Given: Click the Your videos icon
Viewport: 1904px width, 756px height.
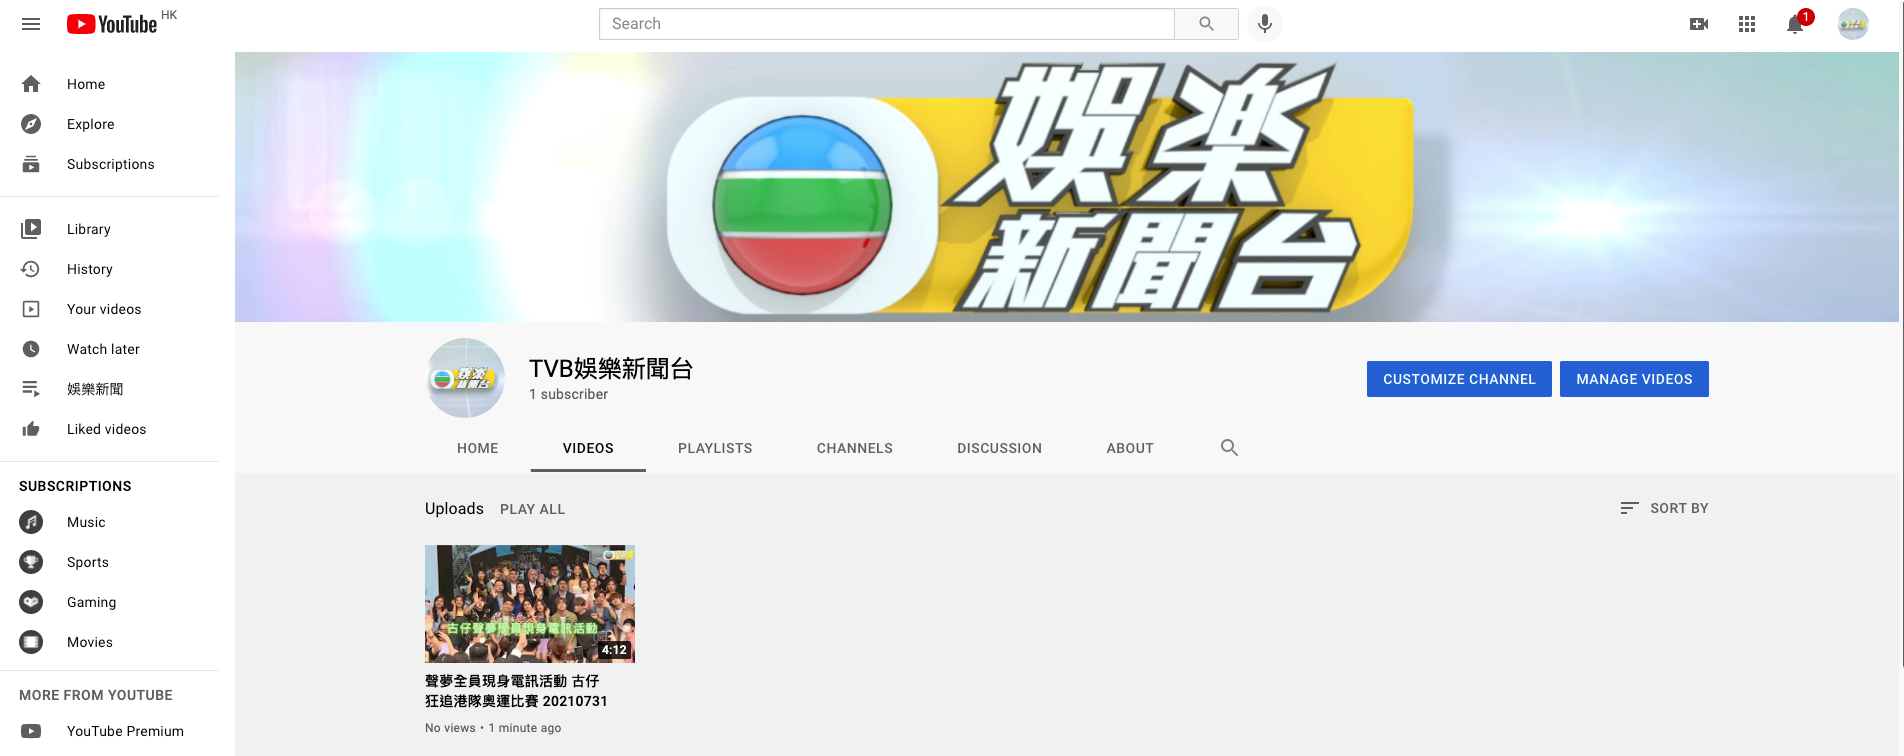Looking at the screenshot, I should point(31,309).
